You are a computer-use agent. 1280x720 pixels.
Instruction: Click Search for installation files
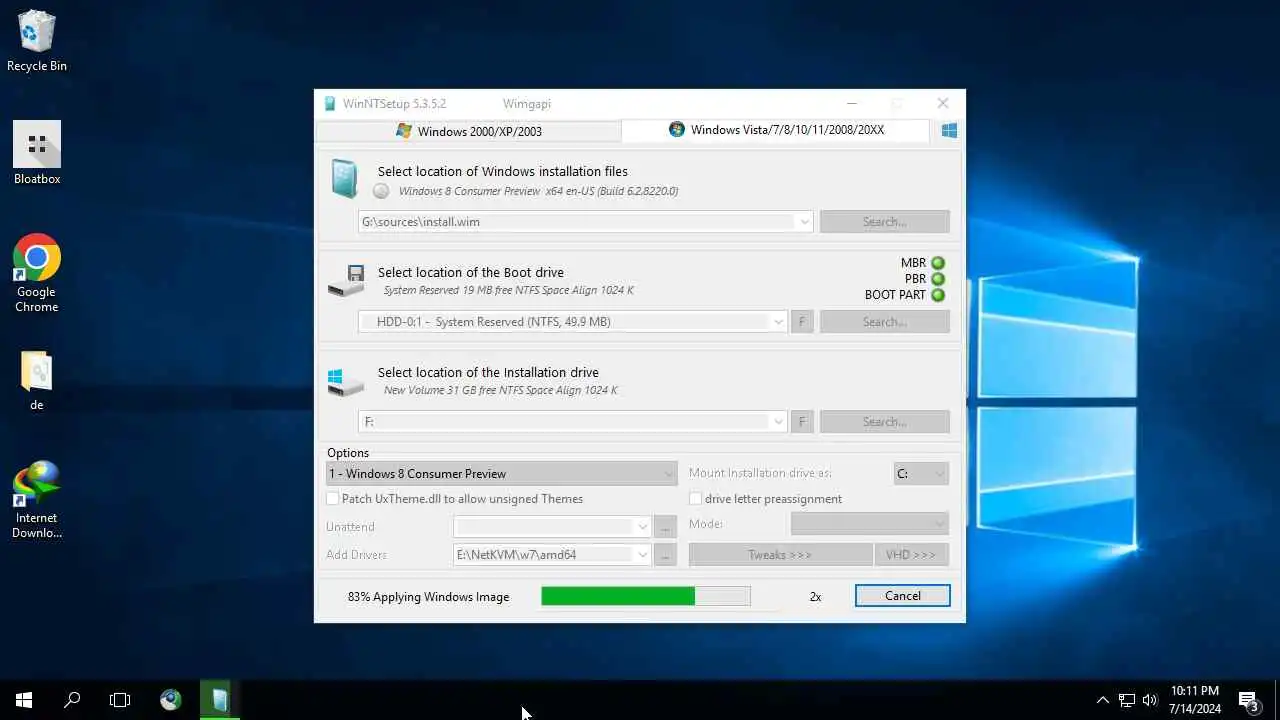click(884, 222)
